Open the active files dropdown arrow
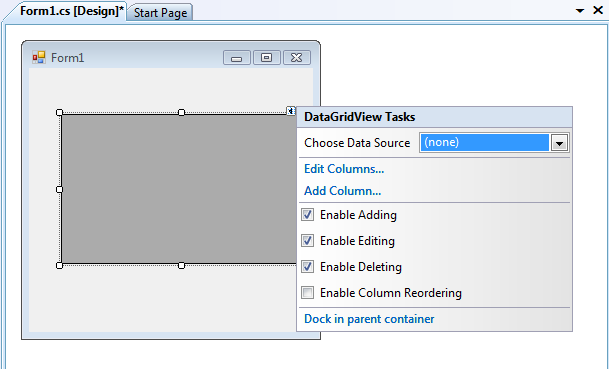The image size is (609, 369). pos(580,11)
